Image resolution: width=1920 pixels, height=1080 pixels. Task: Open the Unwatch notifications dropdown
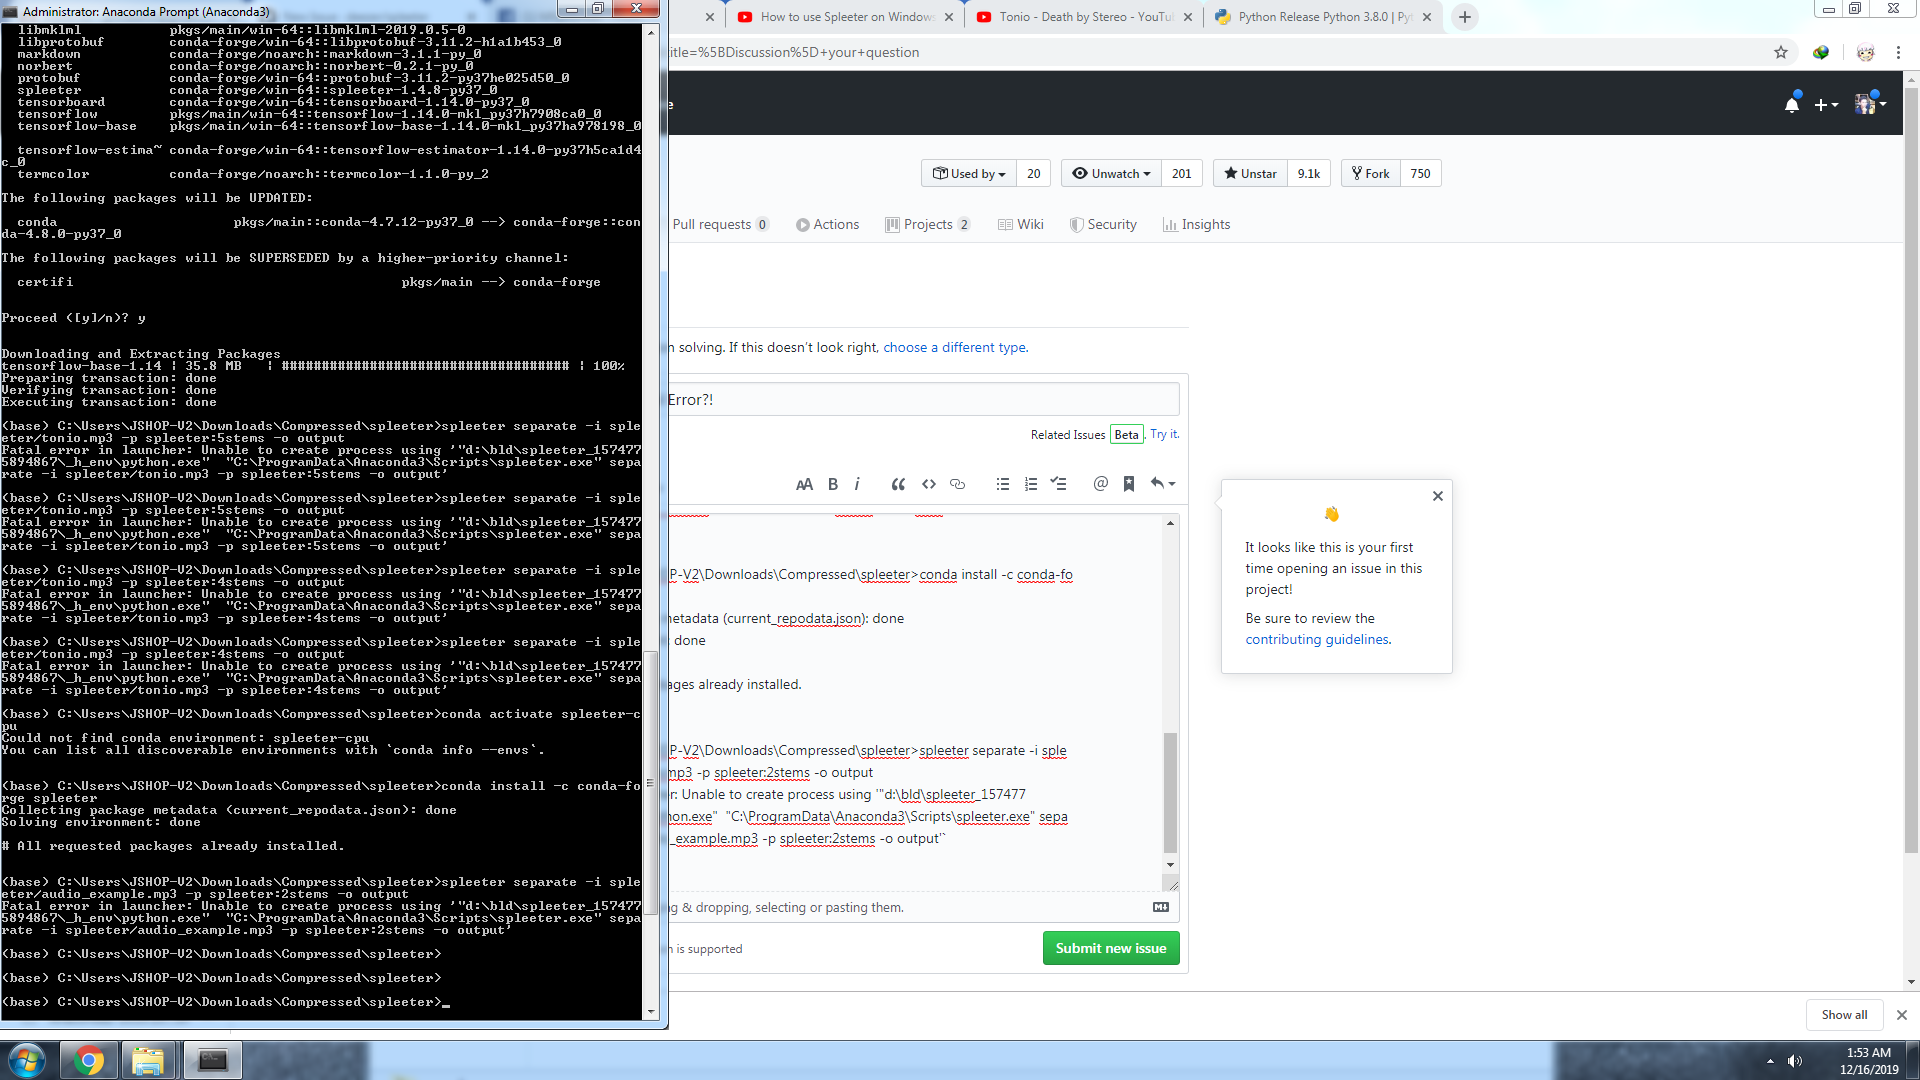(1110, 173)
